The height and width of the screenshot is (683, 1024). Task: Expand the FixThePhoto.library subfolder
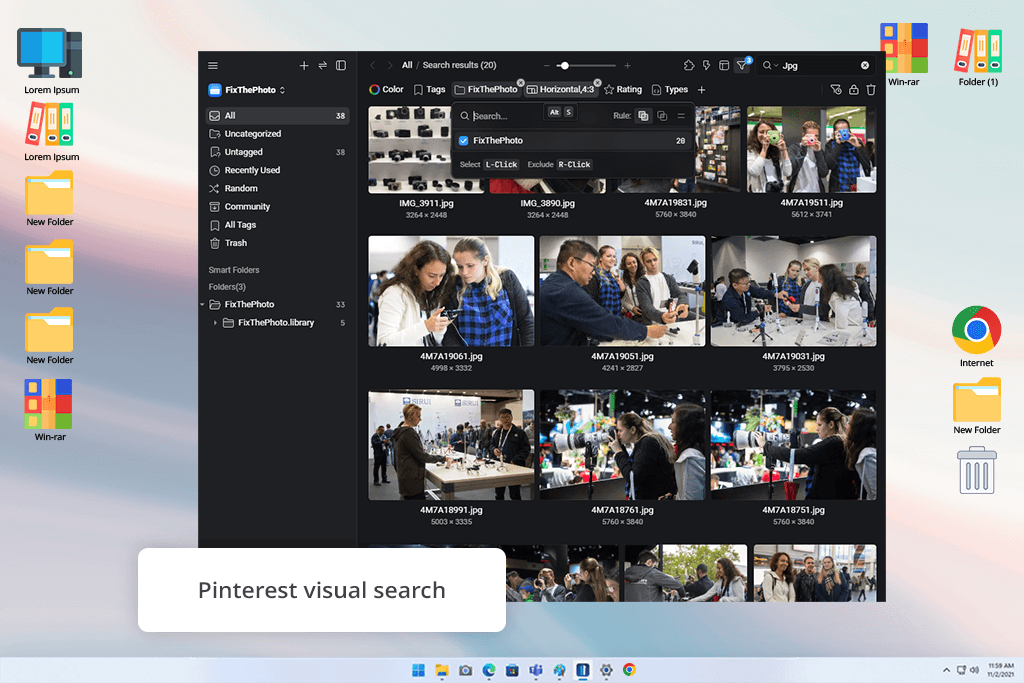click(x=216, y=323)
